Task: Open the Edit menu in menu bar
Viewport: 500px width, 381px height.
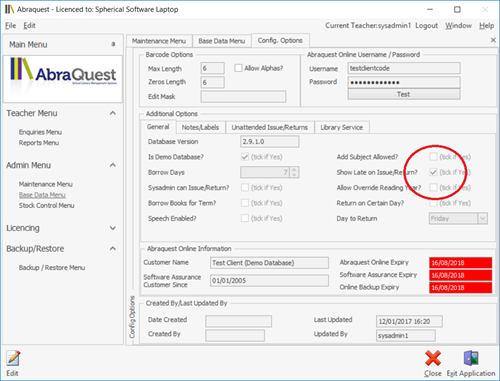Action: (29, 26)
